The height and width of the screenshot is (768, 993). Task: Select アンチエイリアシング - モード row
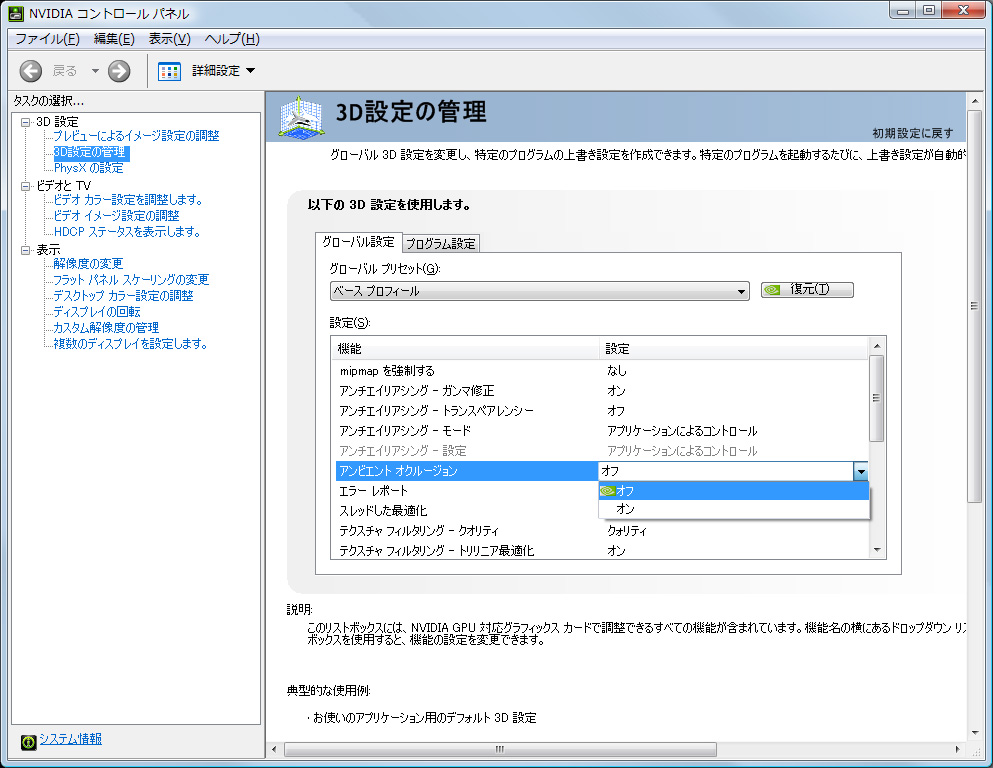point(600,431)
